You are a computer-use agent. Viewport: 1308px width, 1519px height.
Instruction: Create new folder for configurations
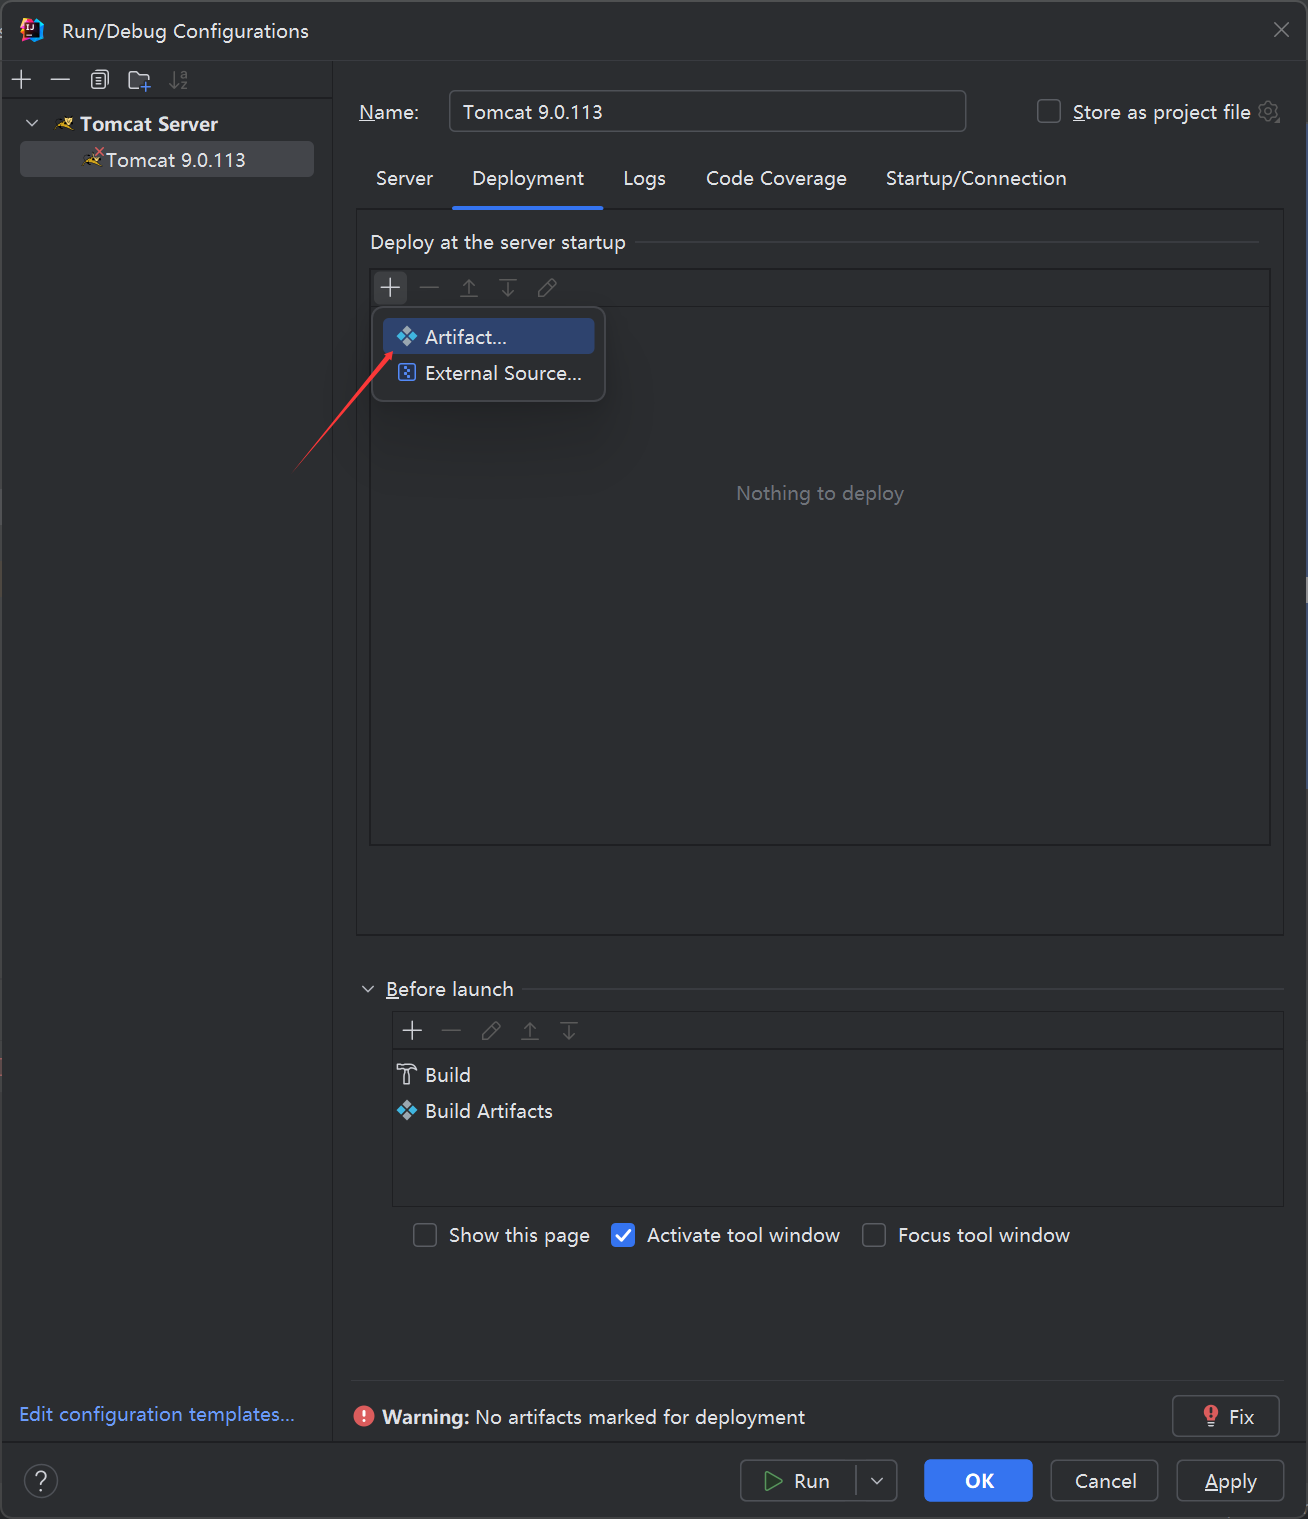pyautogui.click(x=139, y=80)
